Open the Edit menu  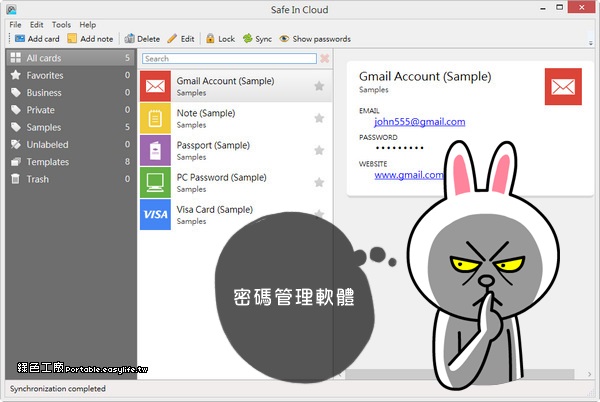37,24
